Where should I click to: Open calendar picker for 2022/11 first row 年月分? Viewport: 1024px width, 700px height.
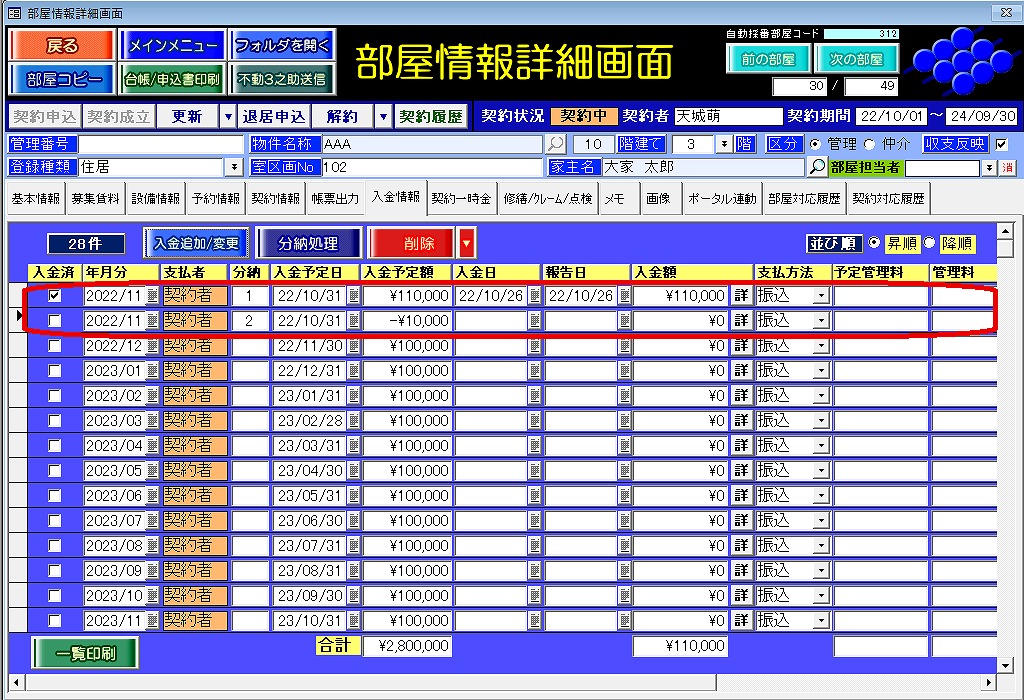point(152,296)
